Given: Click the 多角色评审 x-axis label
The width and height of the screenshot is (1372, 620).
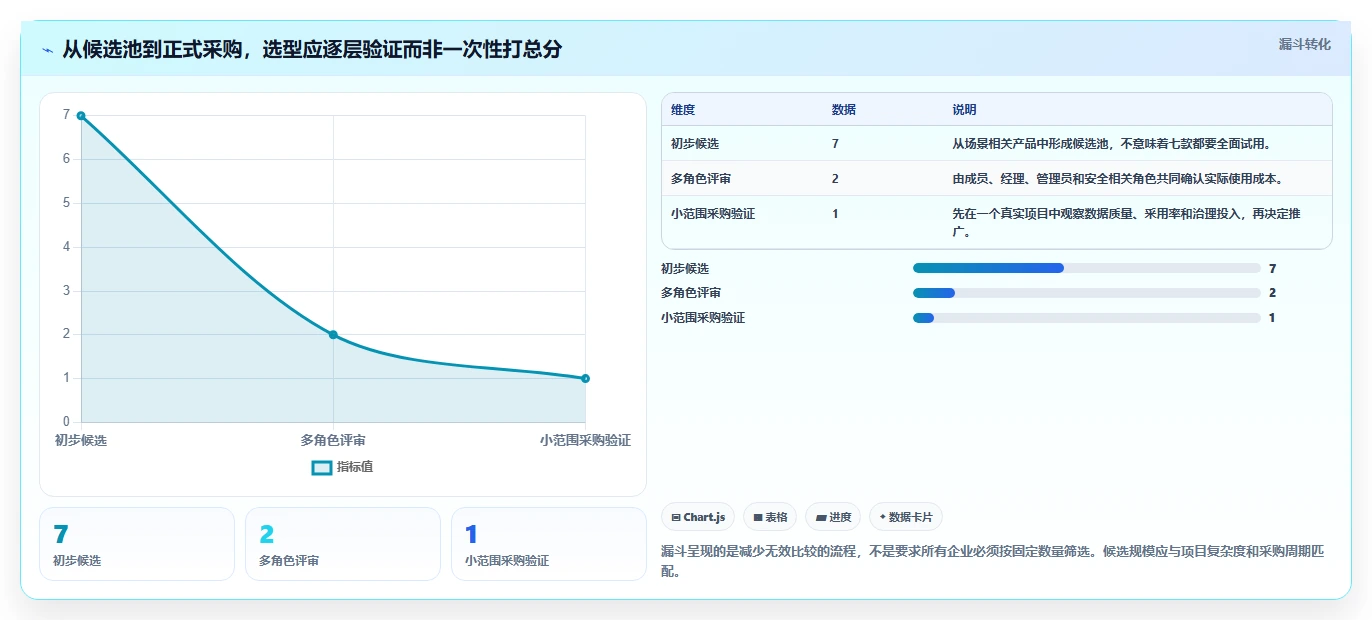Looking at the screenshot, I should 333,440.
